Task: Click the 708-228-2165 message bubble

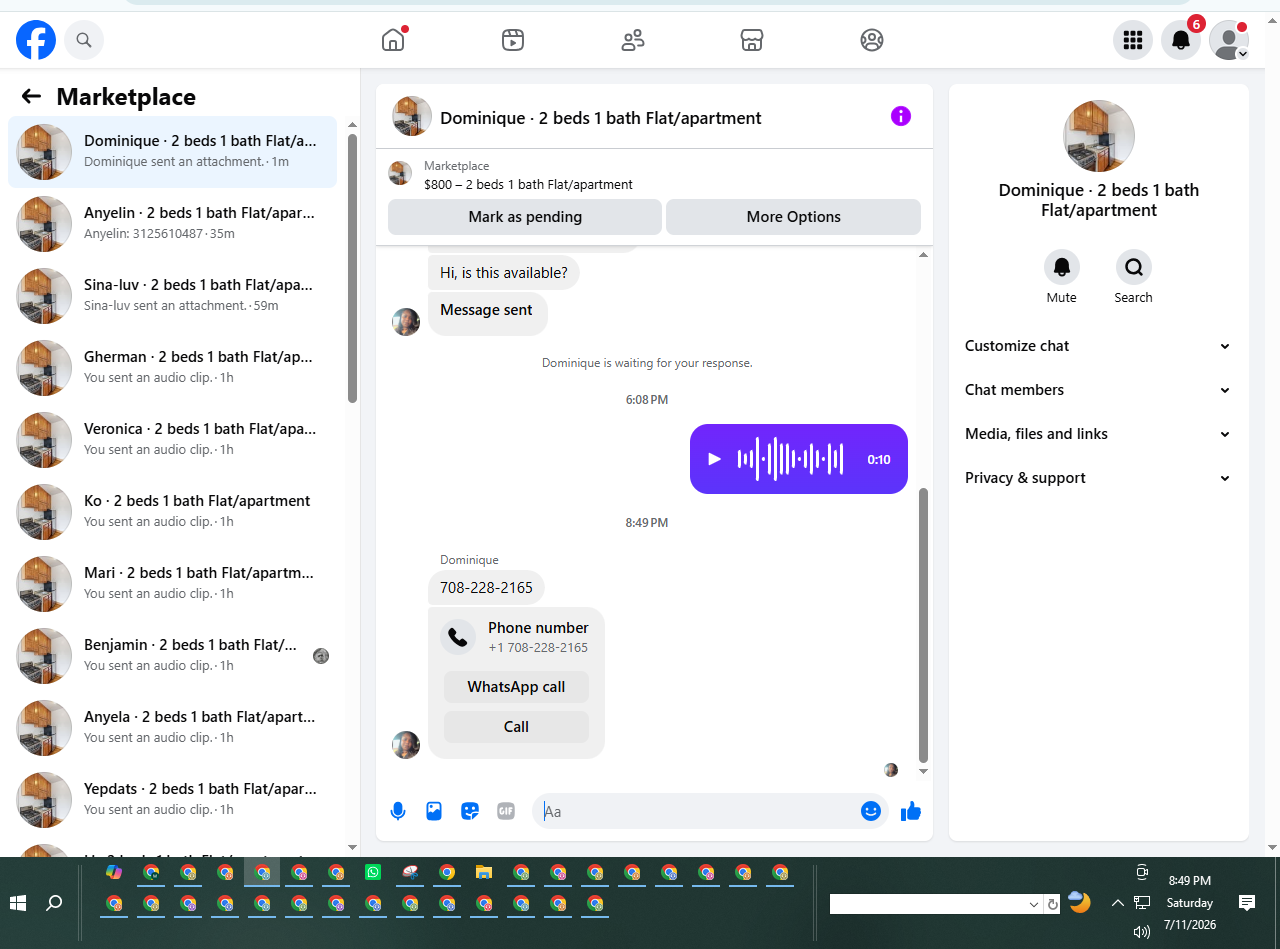Action: 486,588
